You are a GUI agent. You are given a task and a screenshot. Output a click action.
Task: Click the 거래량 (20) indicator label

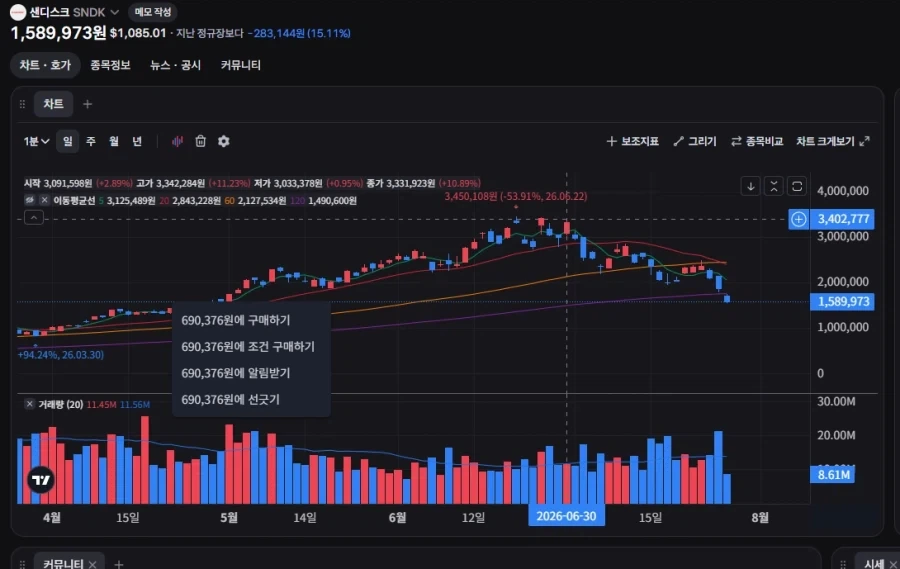[61, 404]
